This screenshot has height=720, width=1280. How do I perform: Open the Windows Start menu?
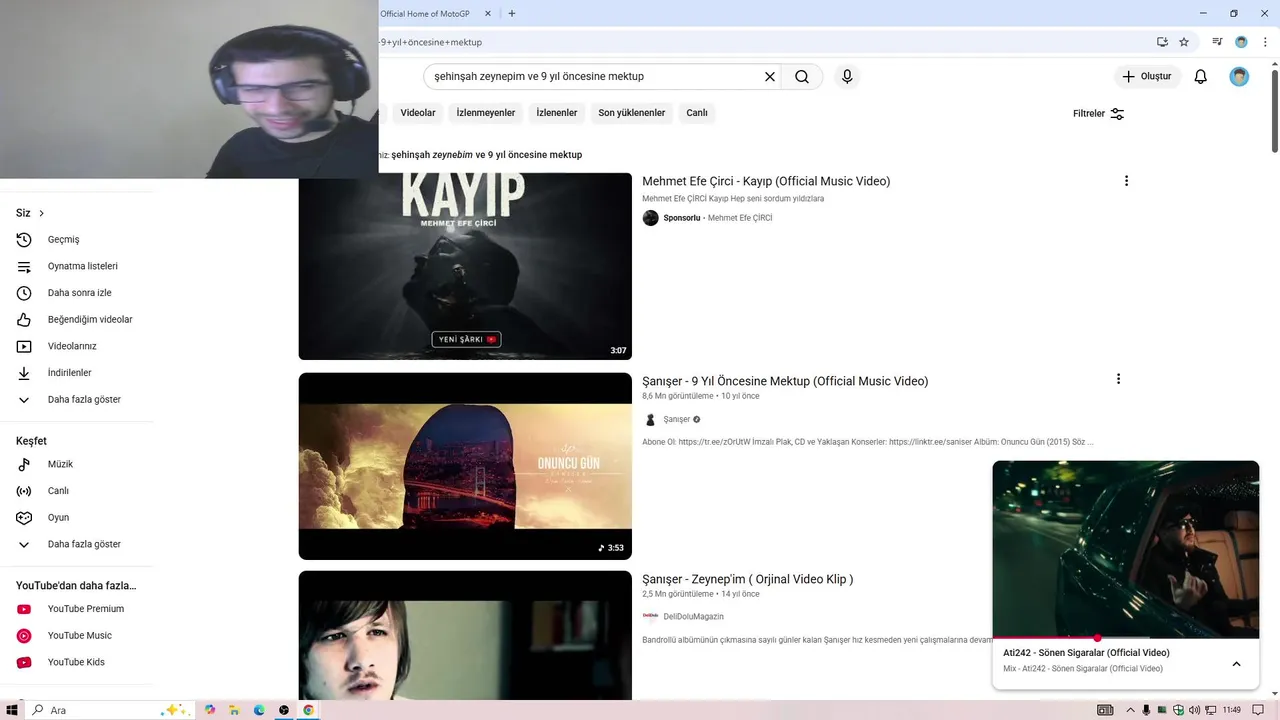[12, 710]
